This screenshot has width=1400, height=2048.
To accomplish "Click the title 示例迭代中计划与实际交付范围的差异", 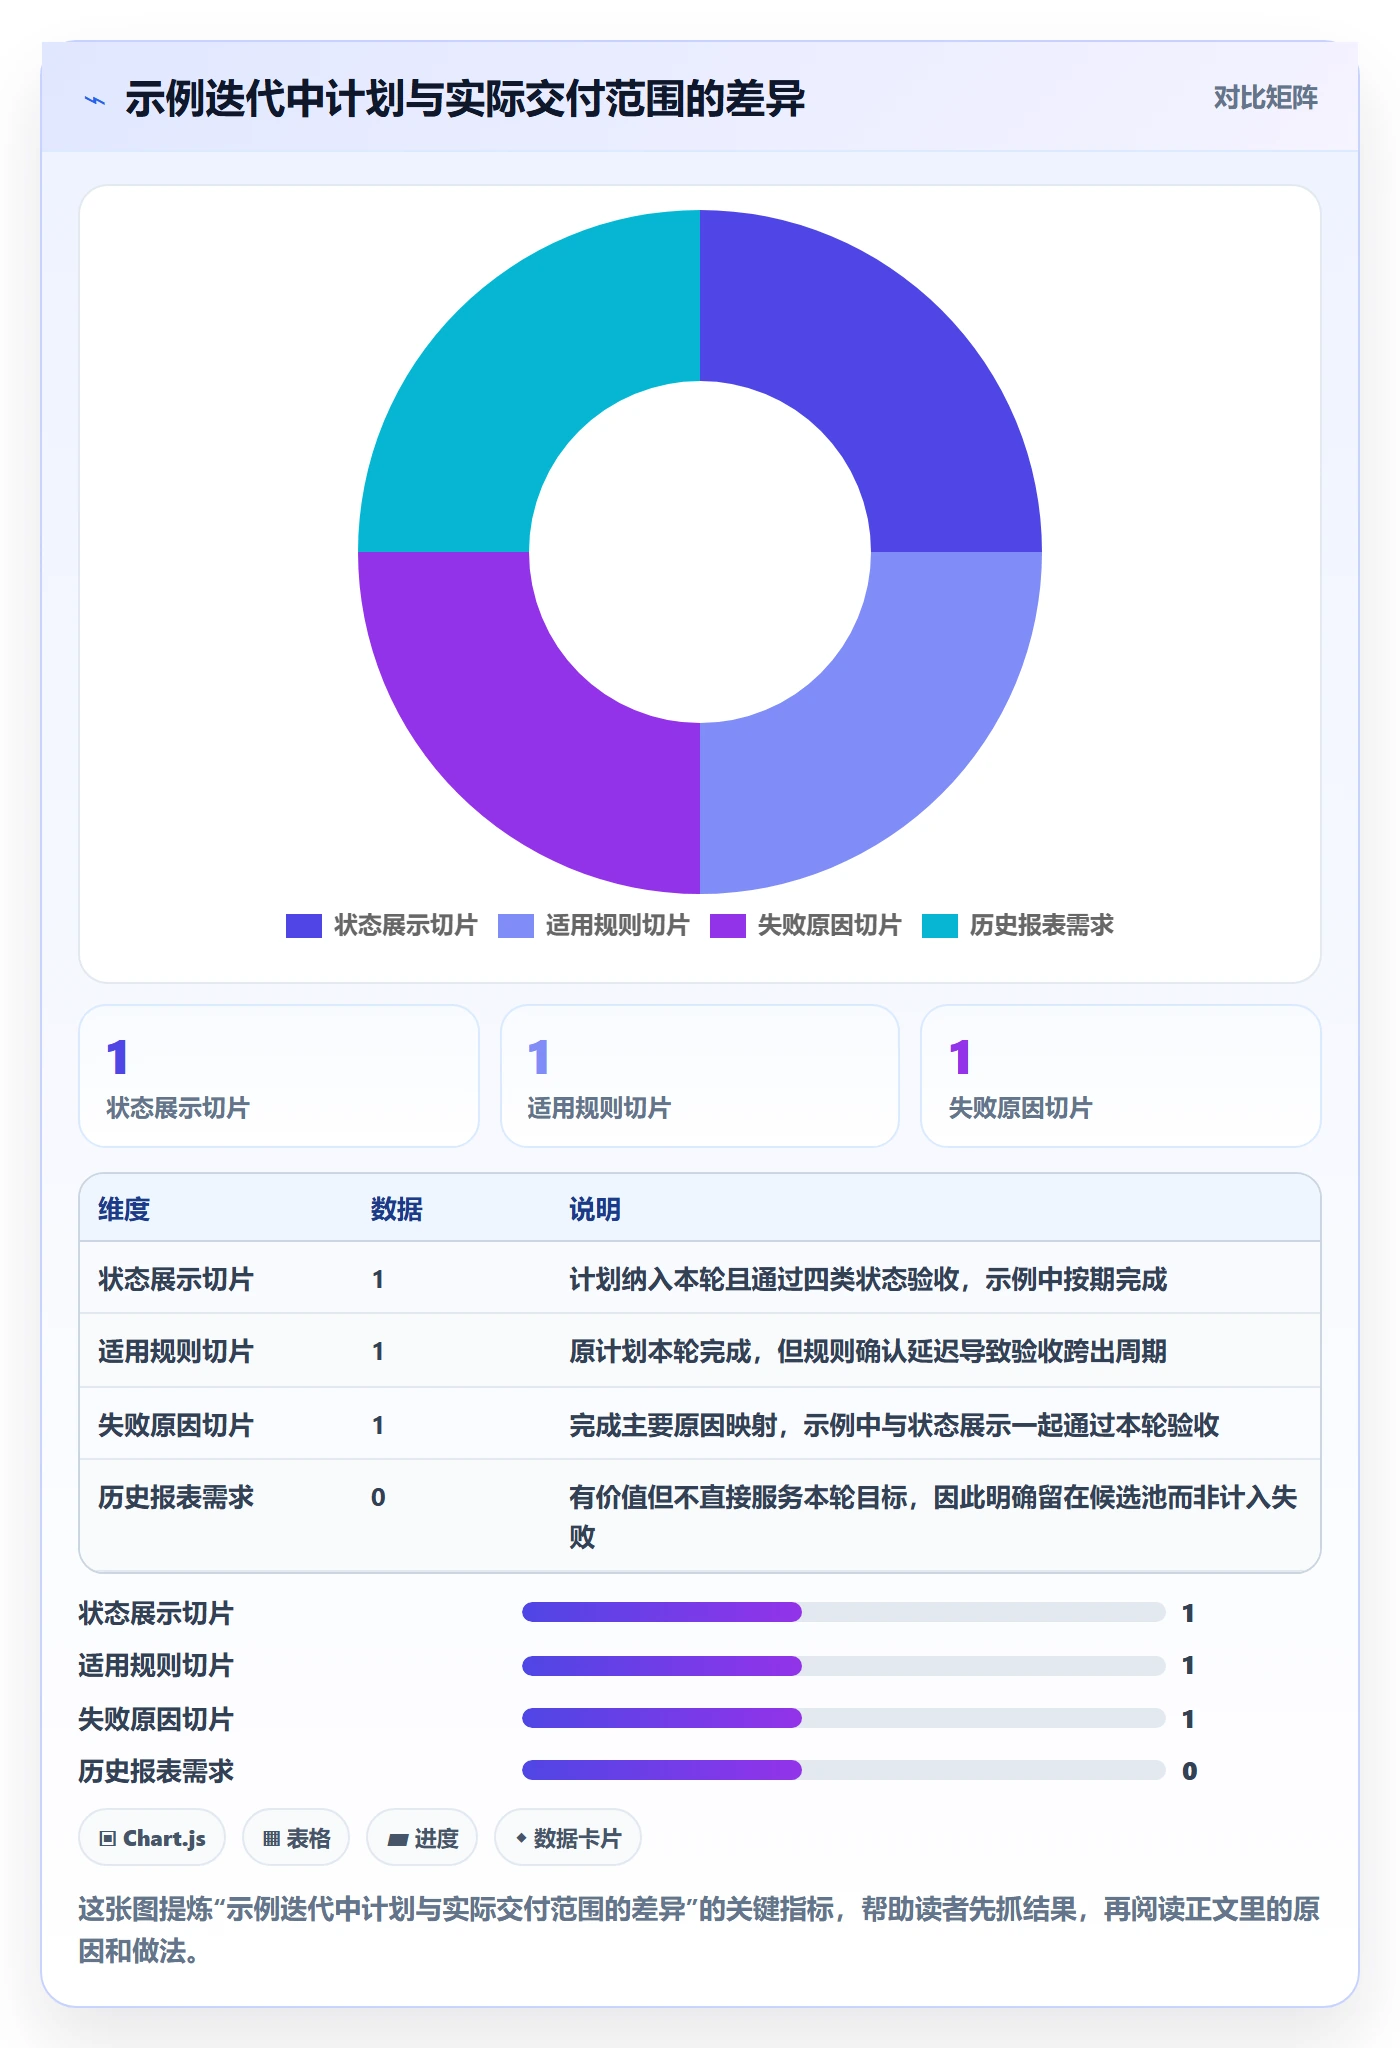I will 465,100.
